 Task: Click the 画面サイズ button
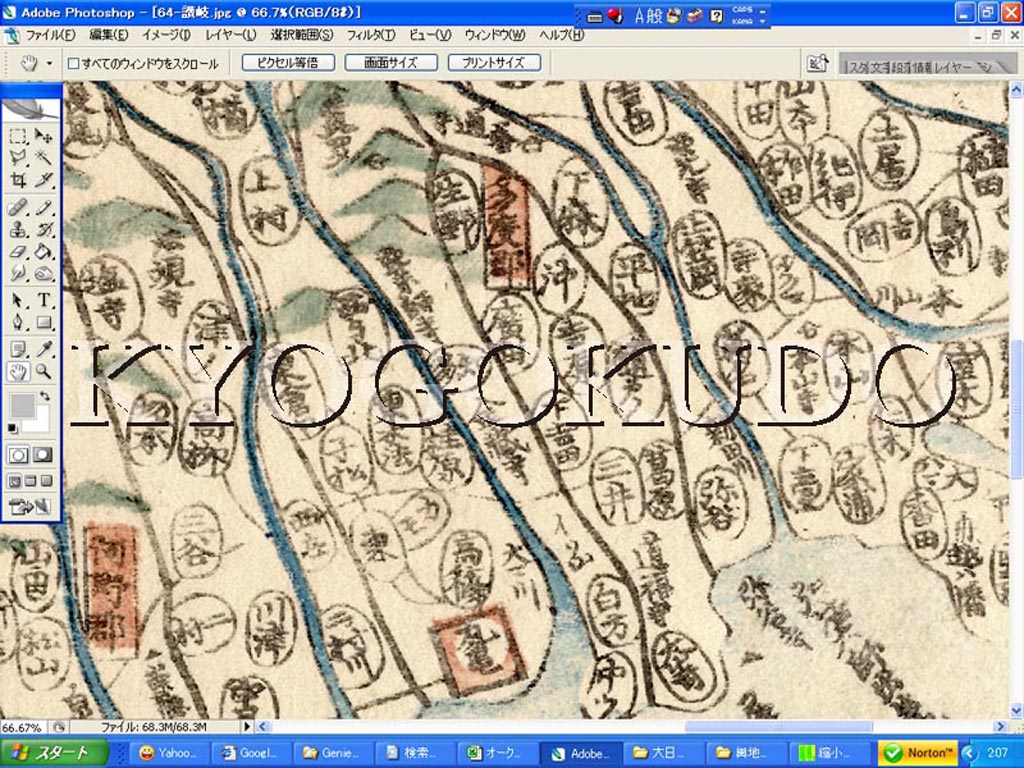pyautogui.click(x=391, y=63)
